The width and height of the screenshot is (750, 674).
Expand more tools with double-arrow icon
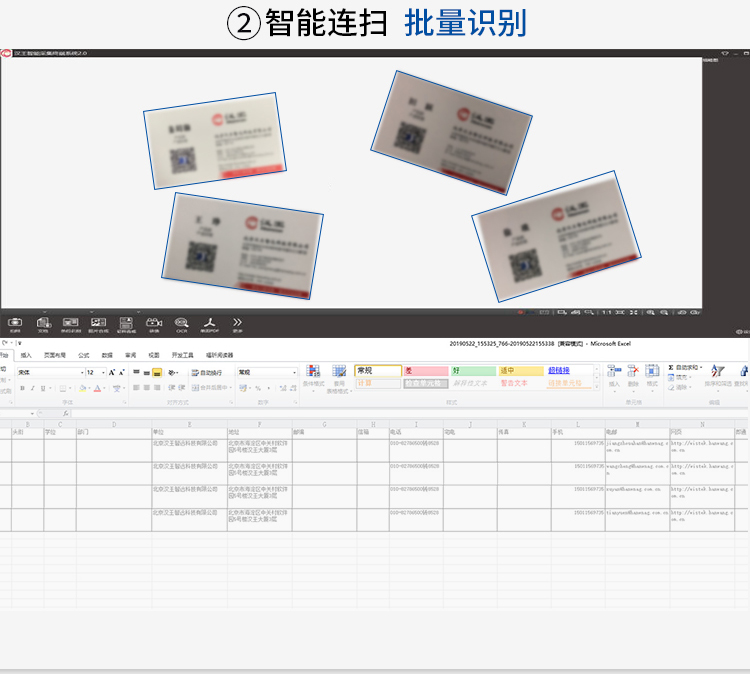(237, 324)
